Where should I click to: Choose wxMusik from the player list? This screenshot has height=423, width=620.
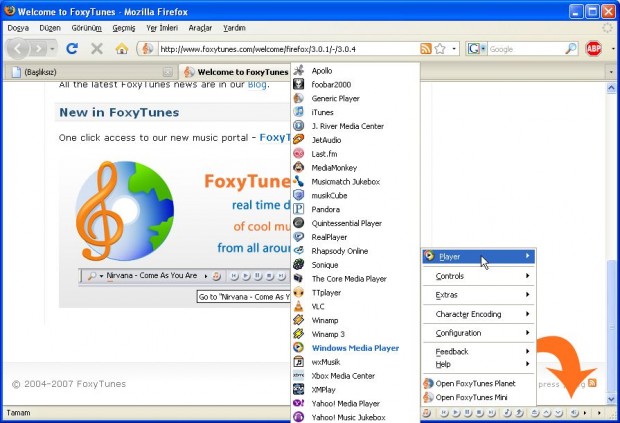(x=355, y=362)
